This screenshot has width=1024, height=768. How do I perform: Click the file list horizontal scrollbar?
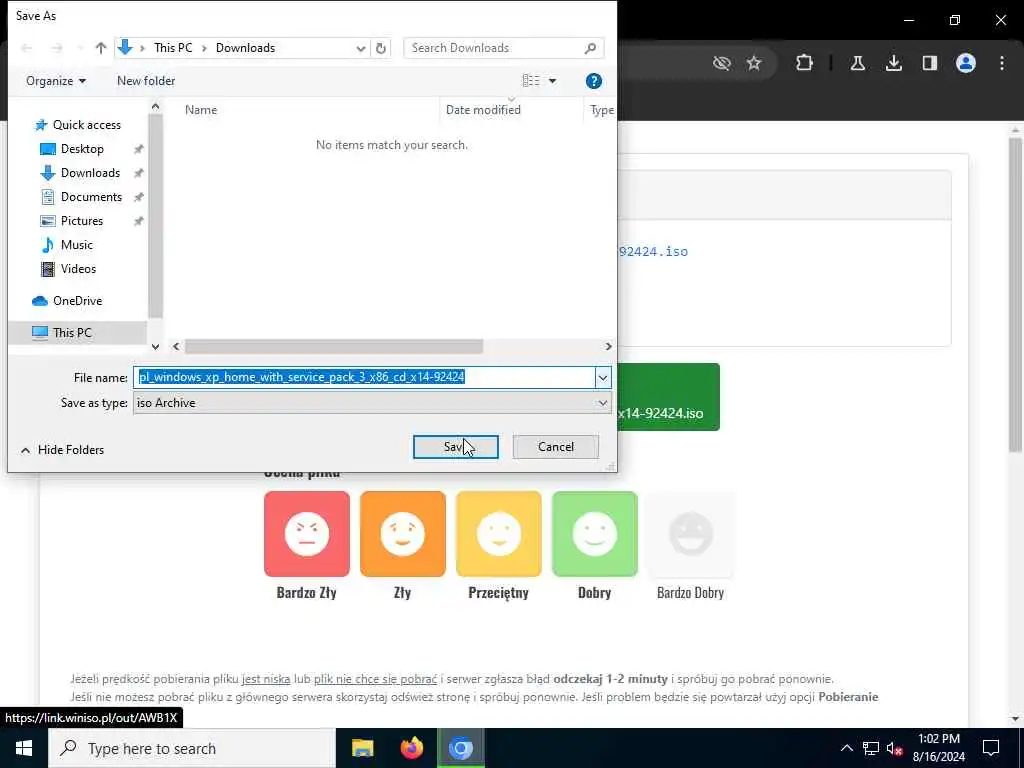tap(333, 346)
